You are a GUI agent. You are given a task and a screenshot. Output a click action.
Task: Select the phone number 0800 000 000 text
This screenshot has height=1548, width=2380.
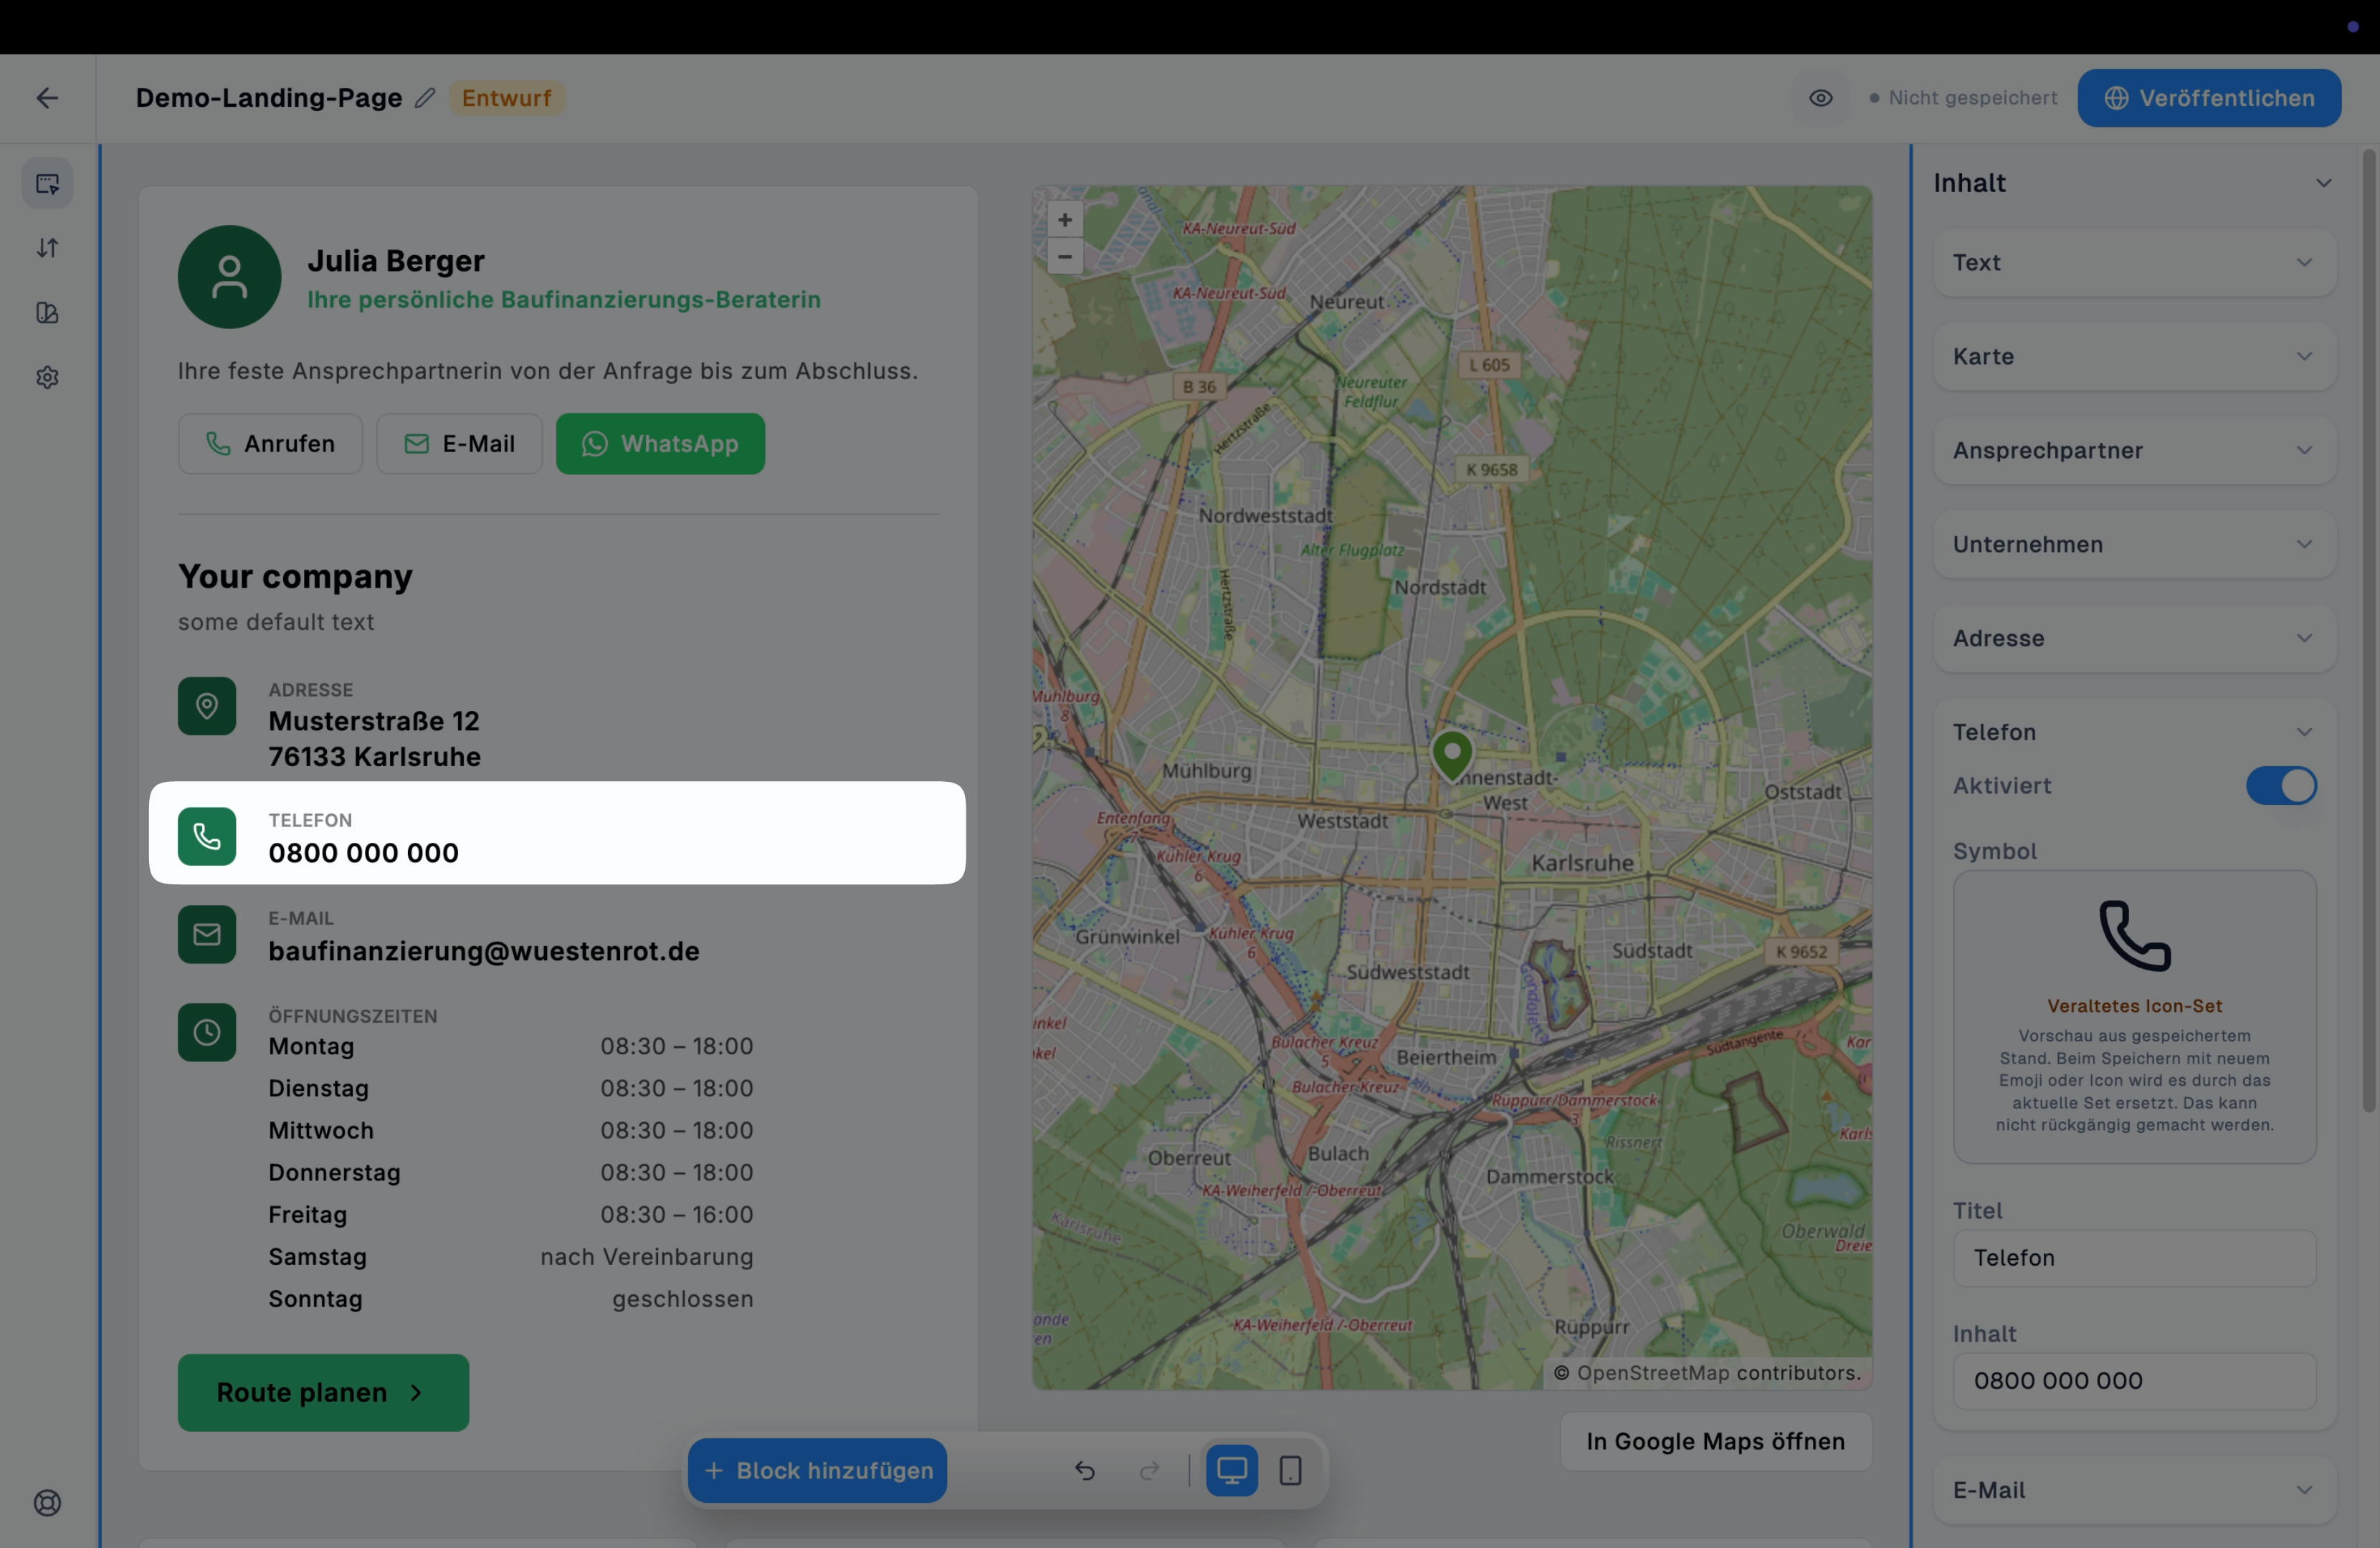pyautogui.click(x=363, y=854)
